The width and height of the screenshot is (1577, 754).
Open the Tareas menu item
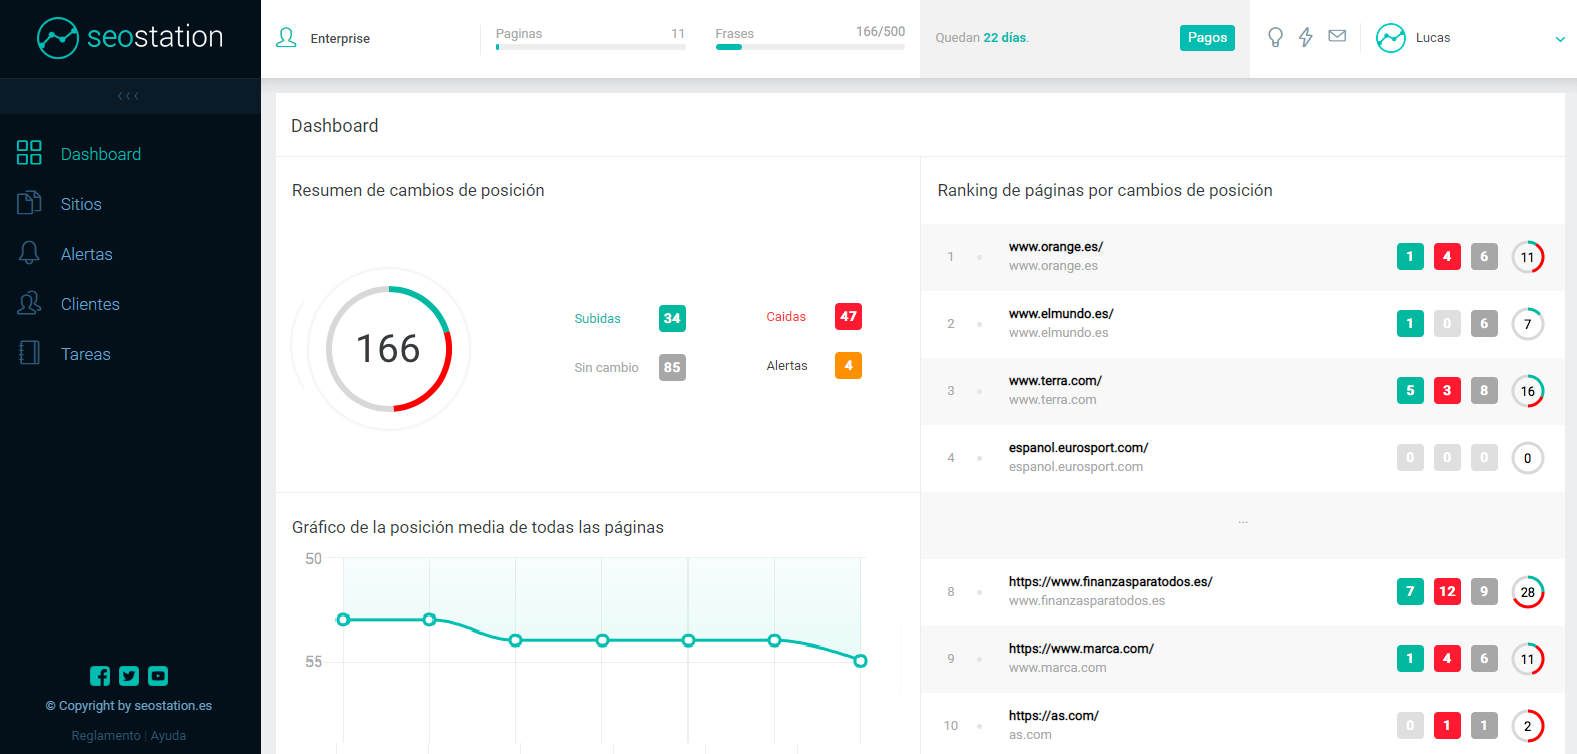[x=86, y=354]
